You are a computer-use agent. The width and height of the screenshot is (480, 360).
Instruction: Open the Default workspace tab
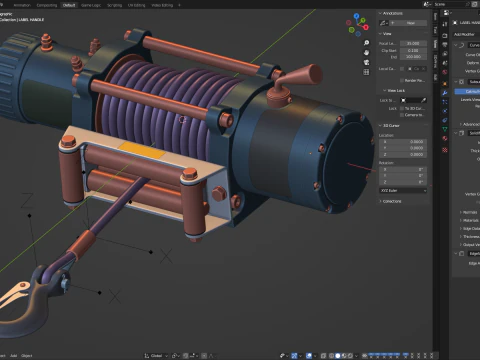coord(69,5)
